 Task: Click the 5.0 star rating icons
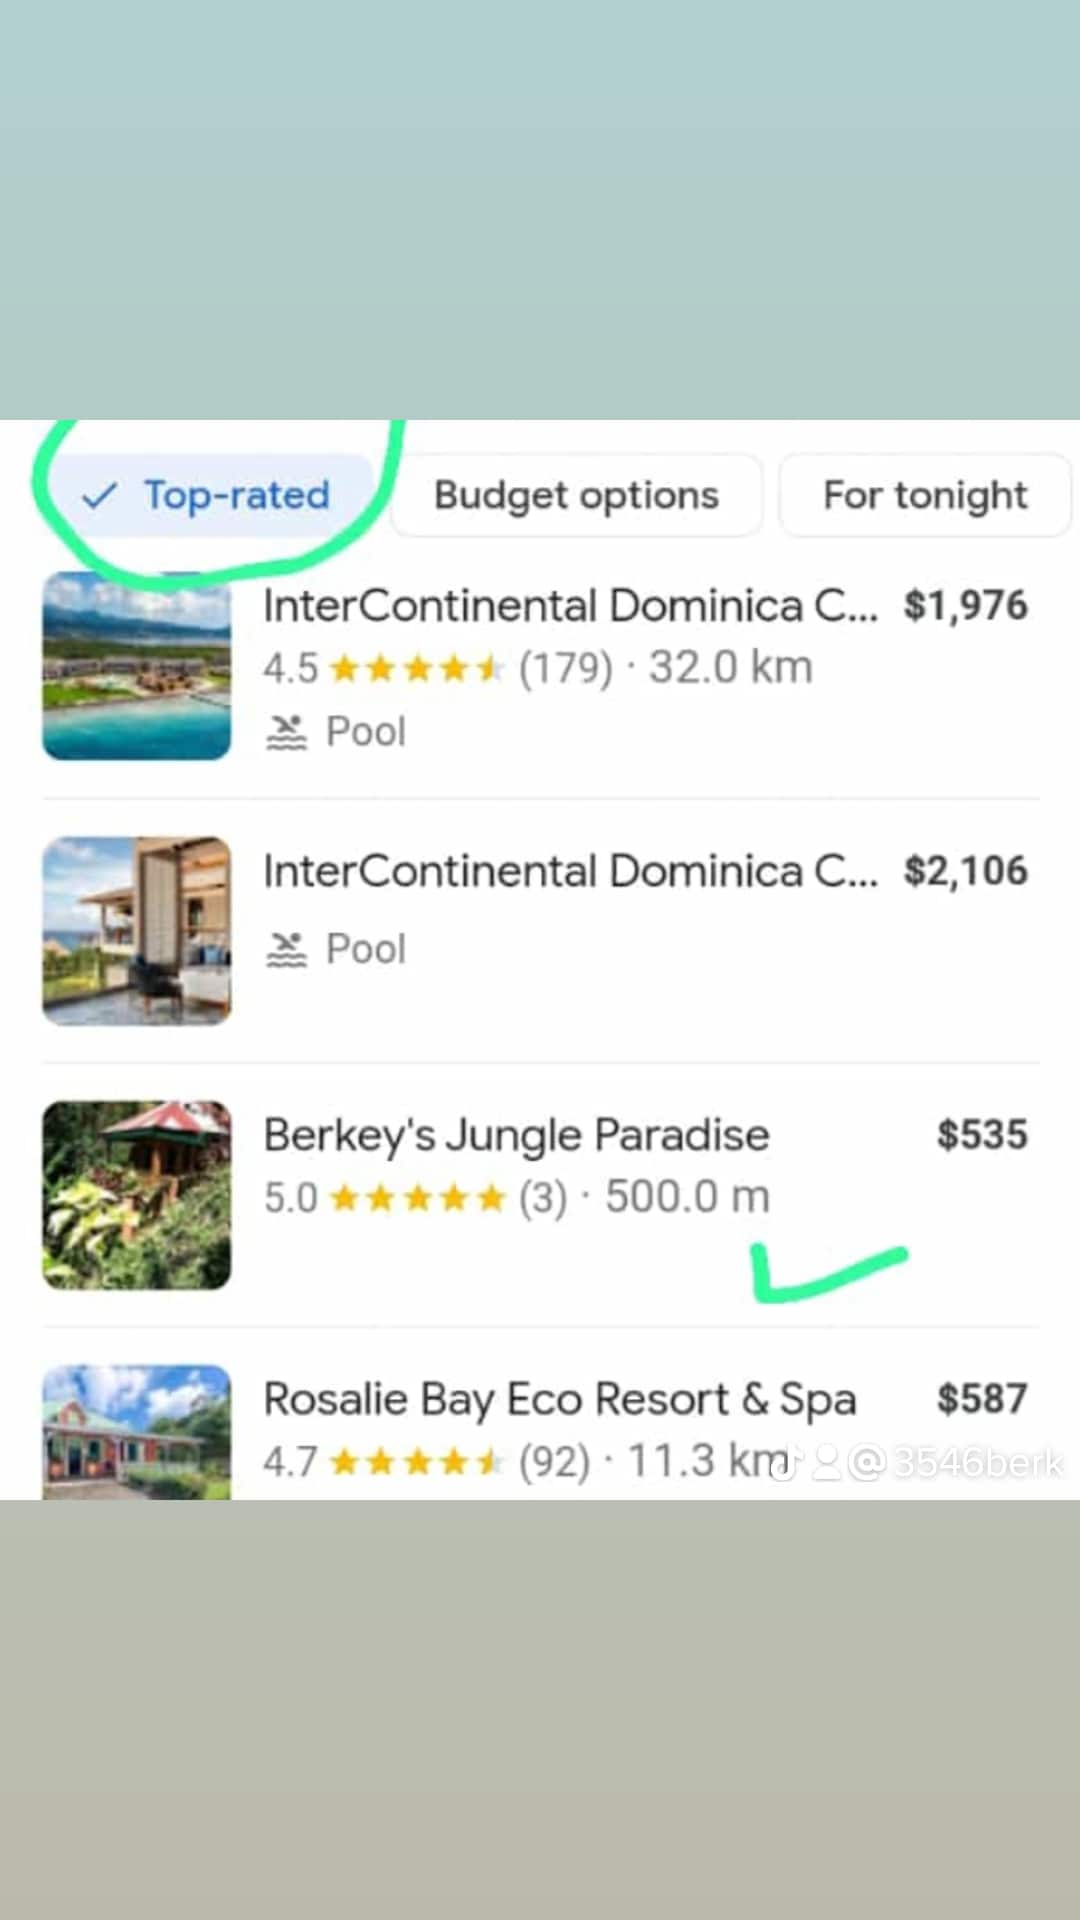[416, 1197]
